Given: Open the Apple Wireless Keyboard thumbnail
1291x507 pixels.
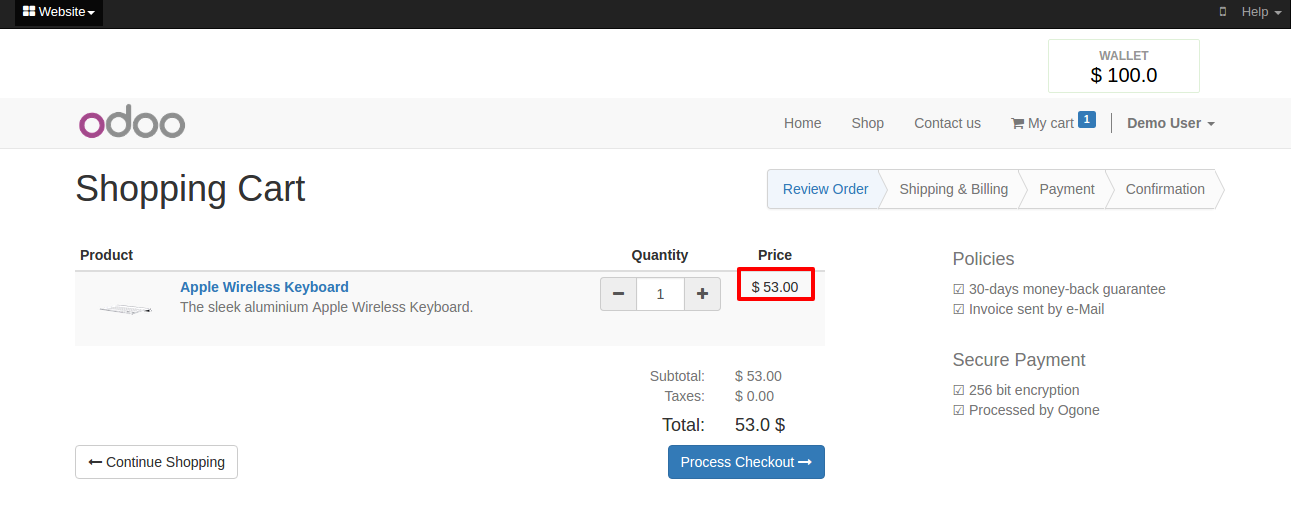Looking at the screenshot, I should [126, 309].
